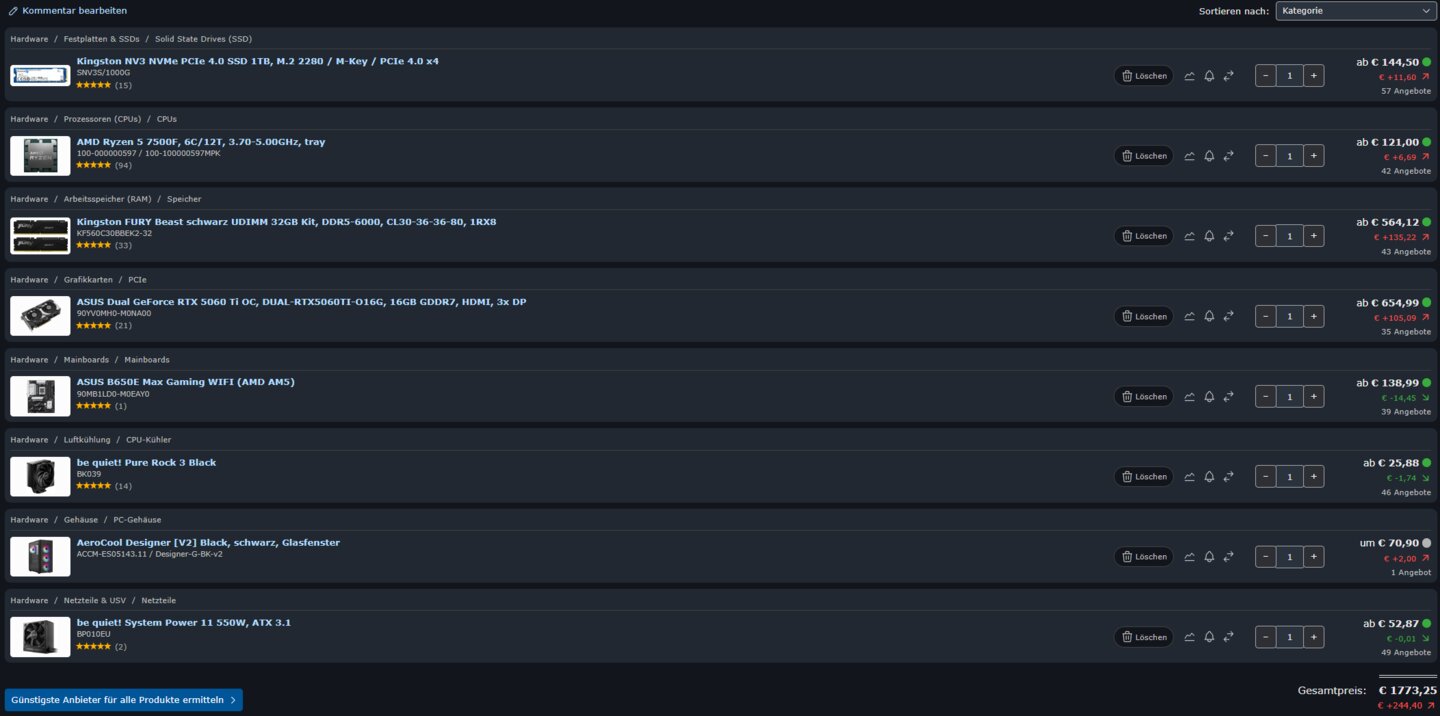Click swap arrows icon for Kingston FURY Beast RAM

point(1229,236)
